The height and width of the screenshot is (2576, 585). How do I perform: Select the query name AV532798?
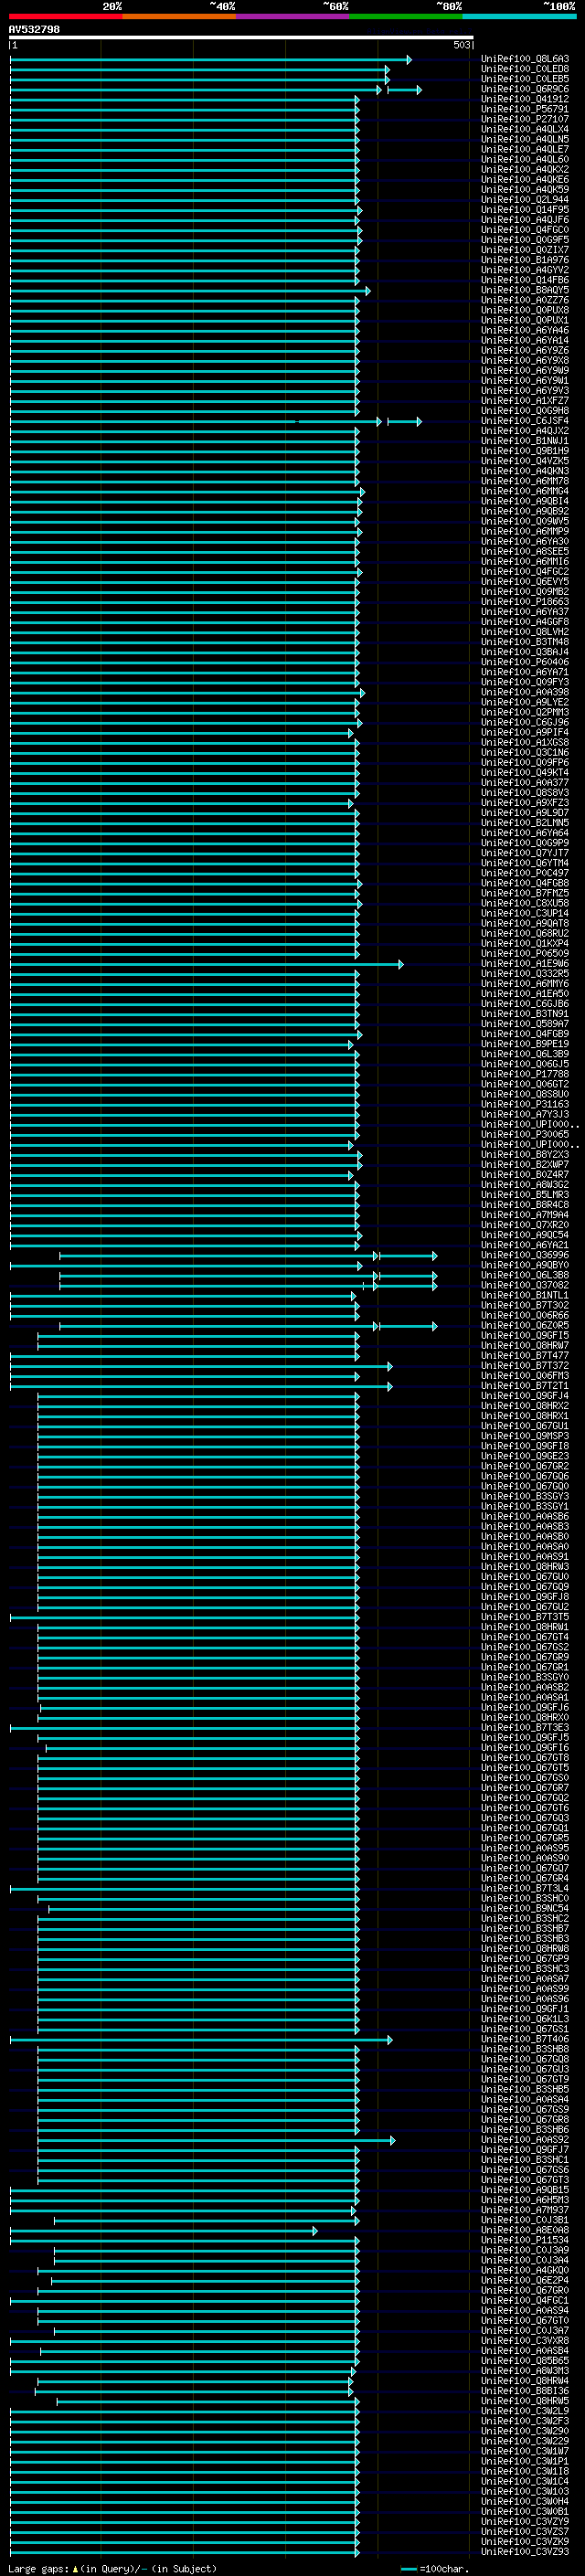(x=34, y=29)
